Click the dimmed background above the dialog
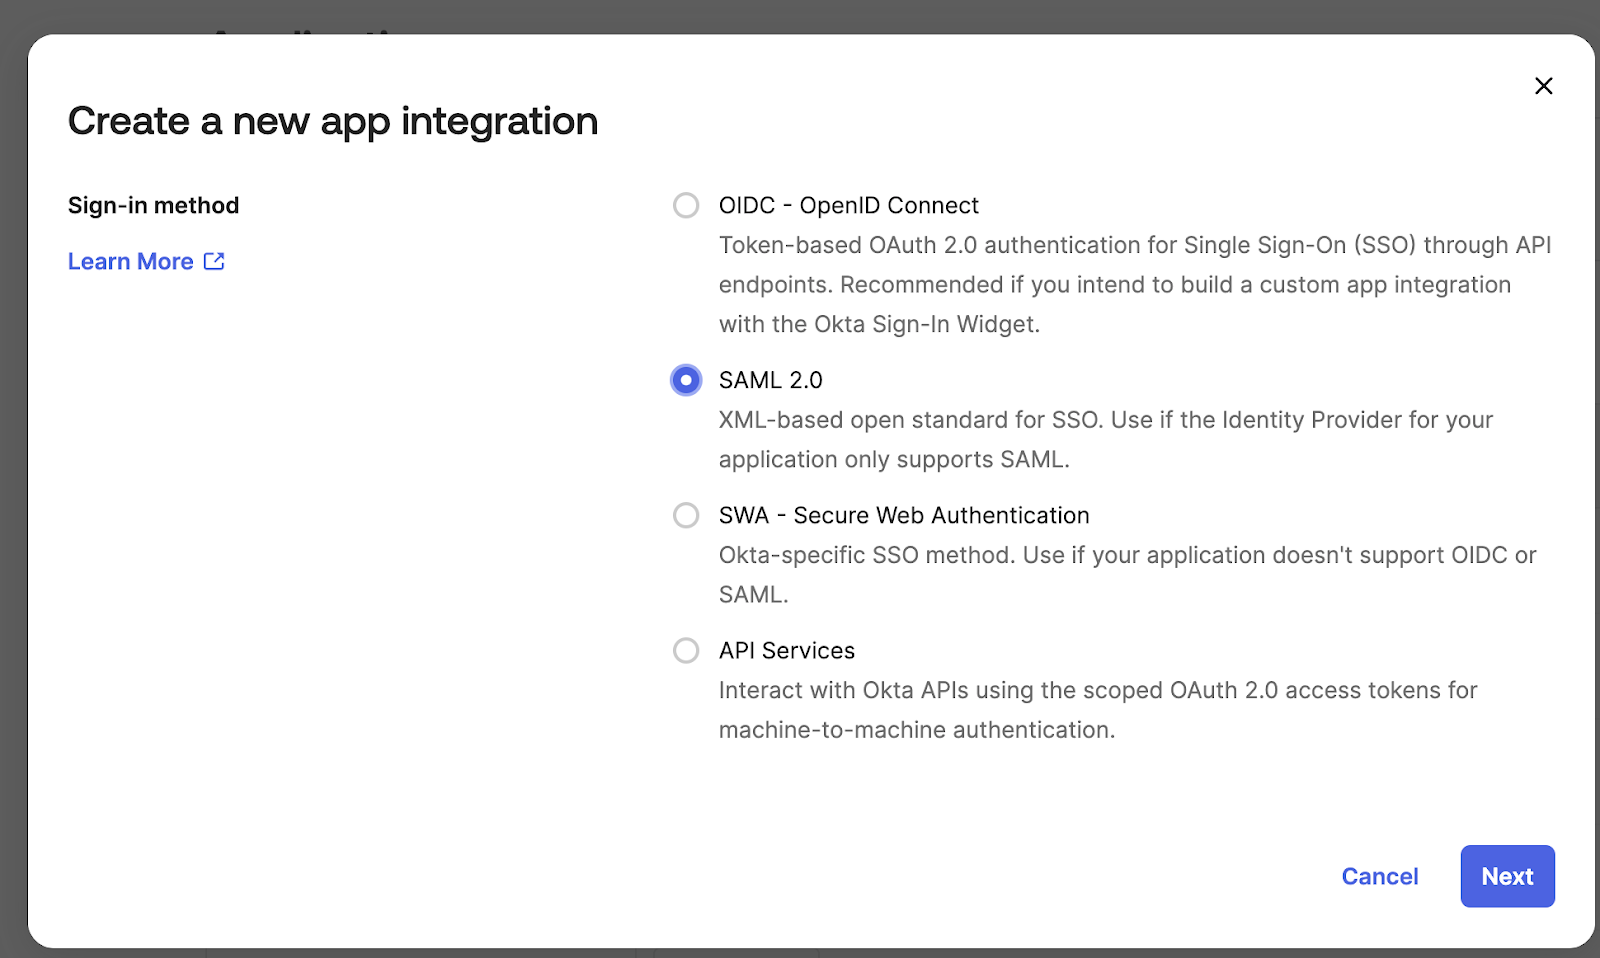Viewport: 1600px width, 958px height. 800,15
